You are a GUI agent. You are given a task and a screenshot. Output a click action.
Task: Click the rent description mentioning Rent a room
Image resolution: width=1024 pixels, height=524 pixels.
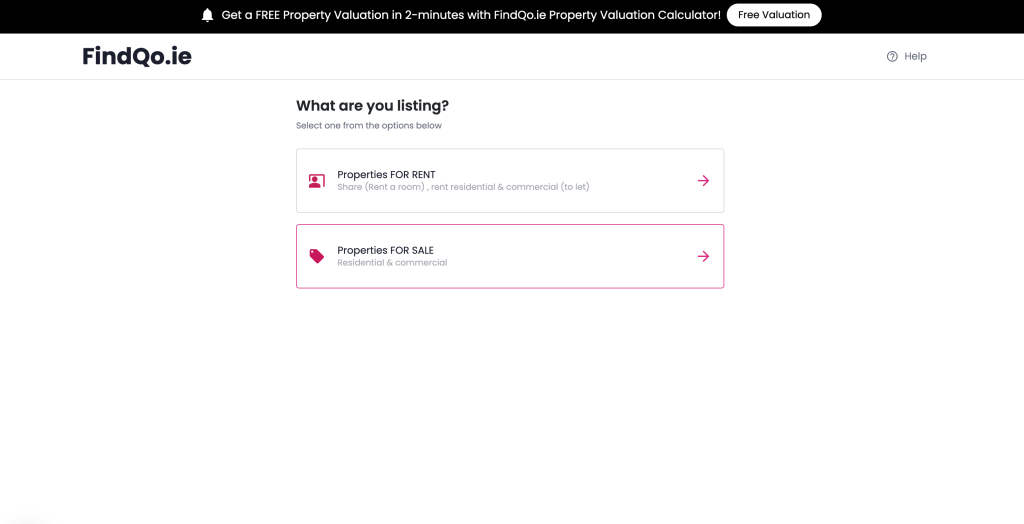point(463,187)
